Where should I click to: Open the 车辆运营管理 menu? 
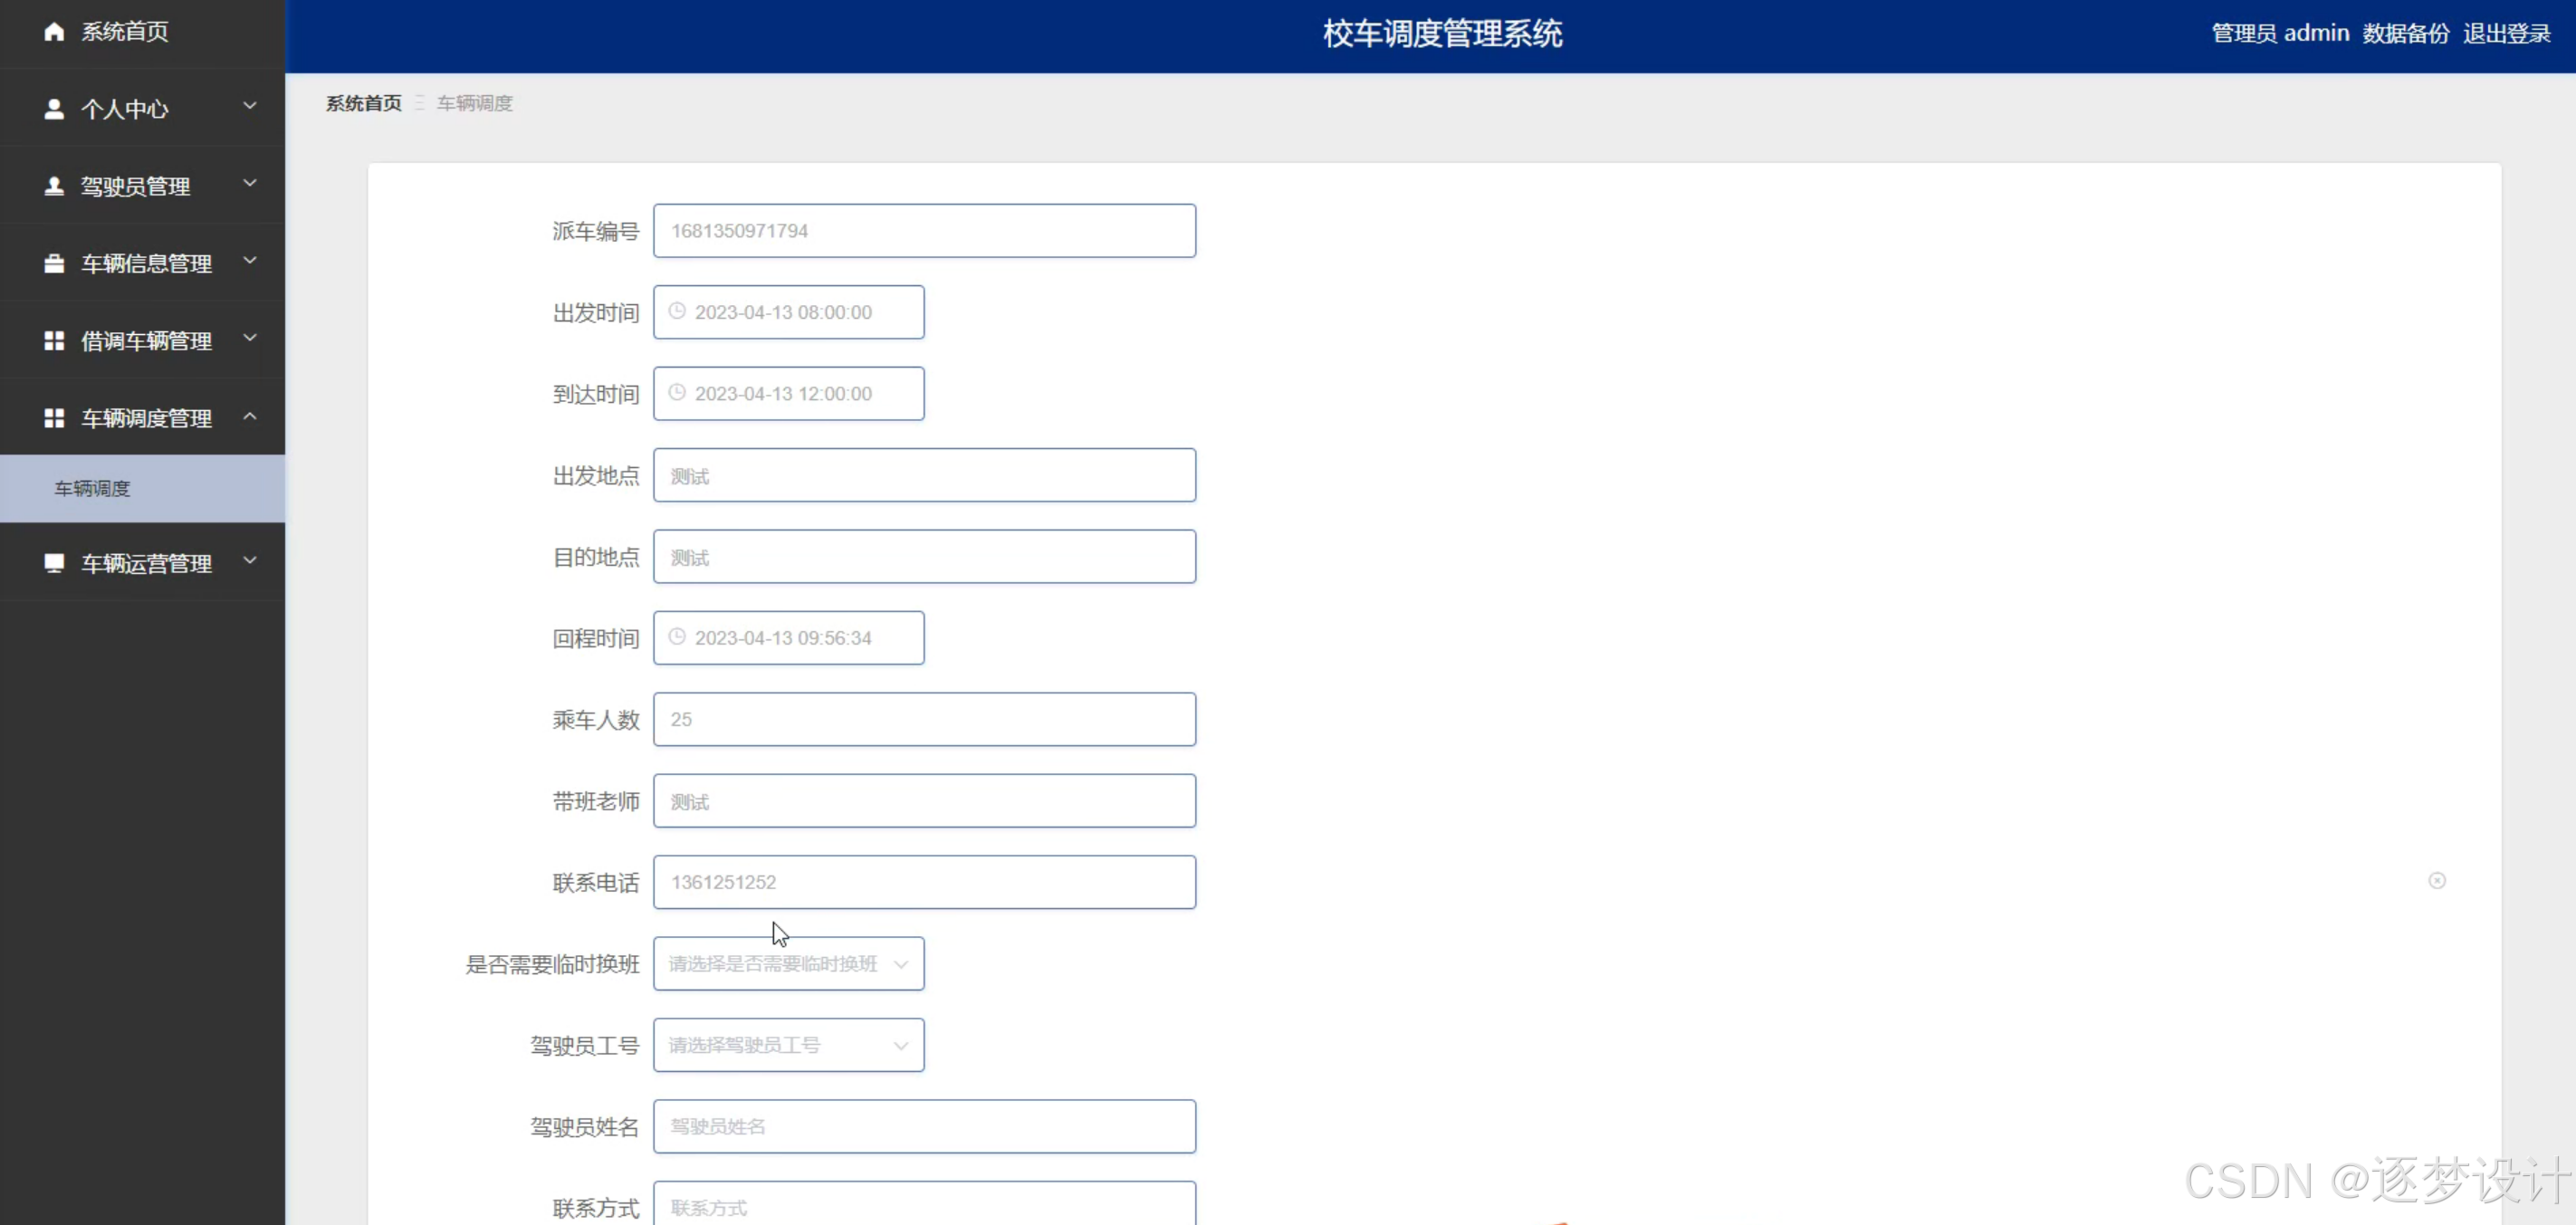coord(142,563)
